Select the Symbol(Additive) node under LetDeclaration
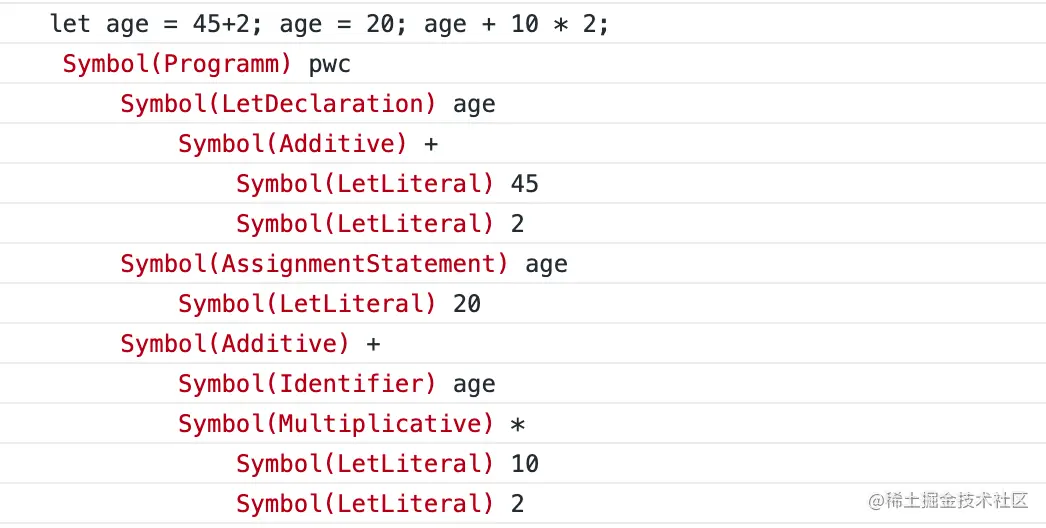 click(292, 144)
